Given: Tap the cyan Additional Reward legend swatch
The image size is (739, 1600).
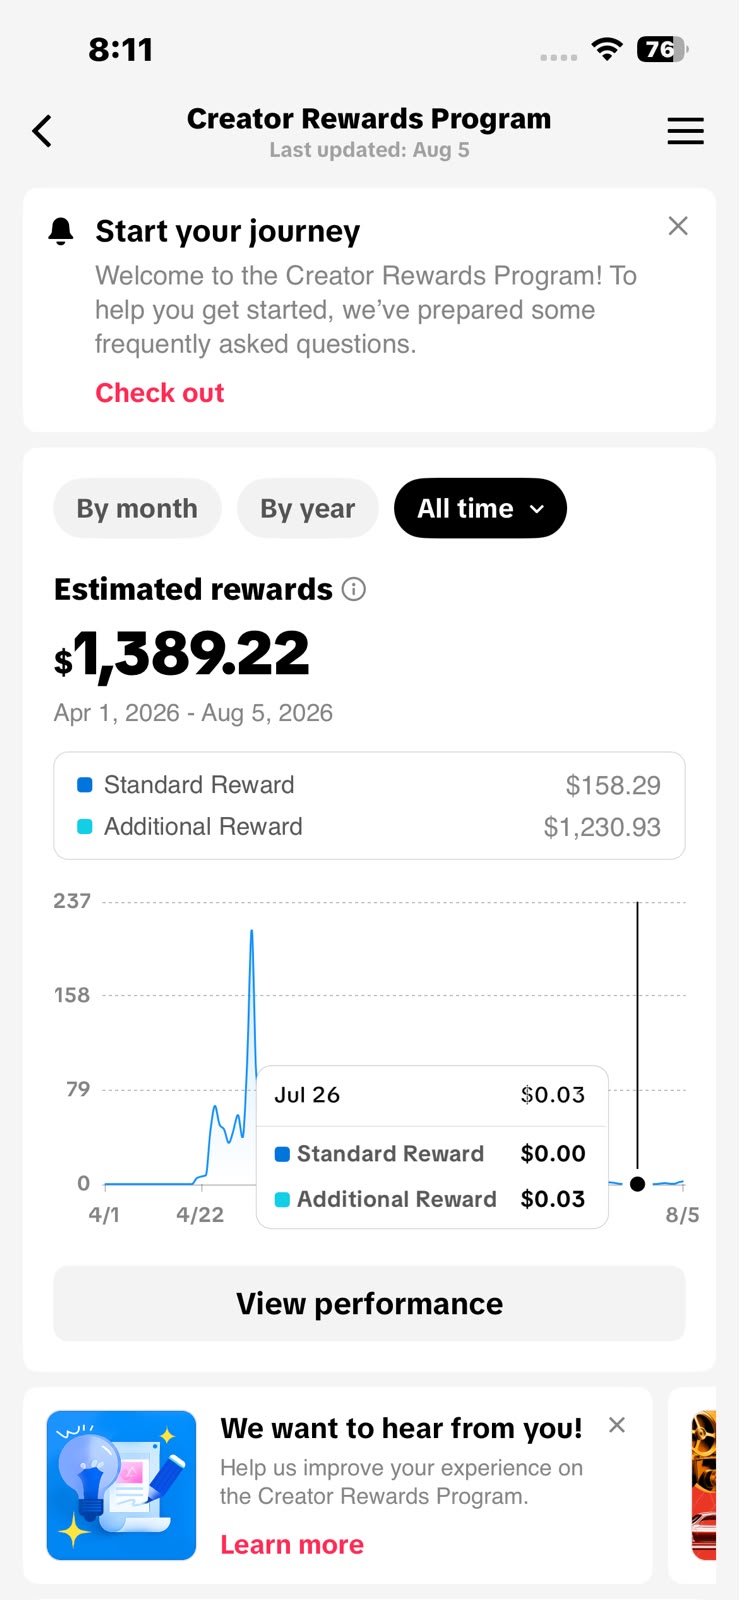Looking at the screenshot, I should coord(85,827).
